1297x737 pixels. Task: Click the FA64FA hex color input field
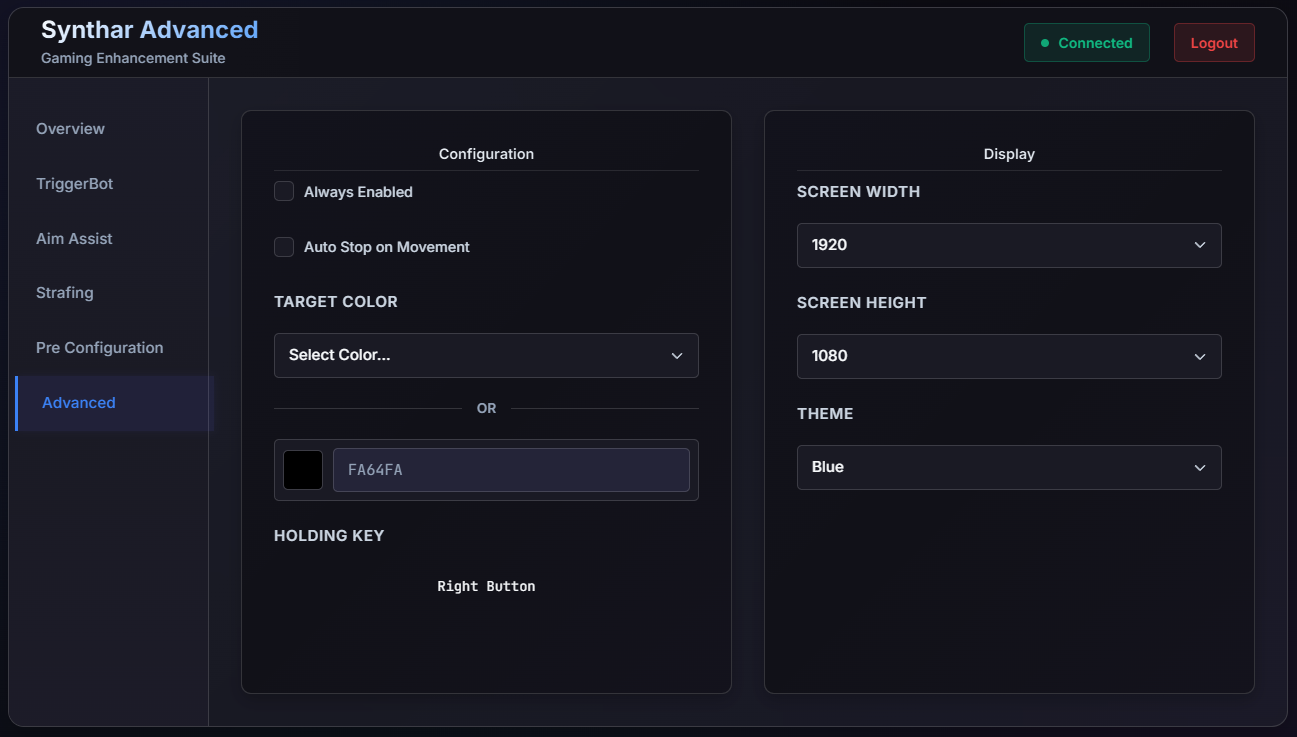510,469
